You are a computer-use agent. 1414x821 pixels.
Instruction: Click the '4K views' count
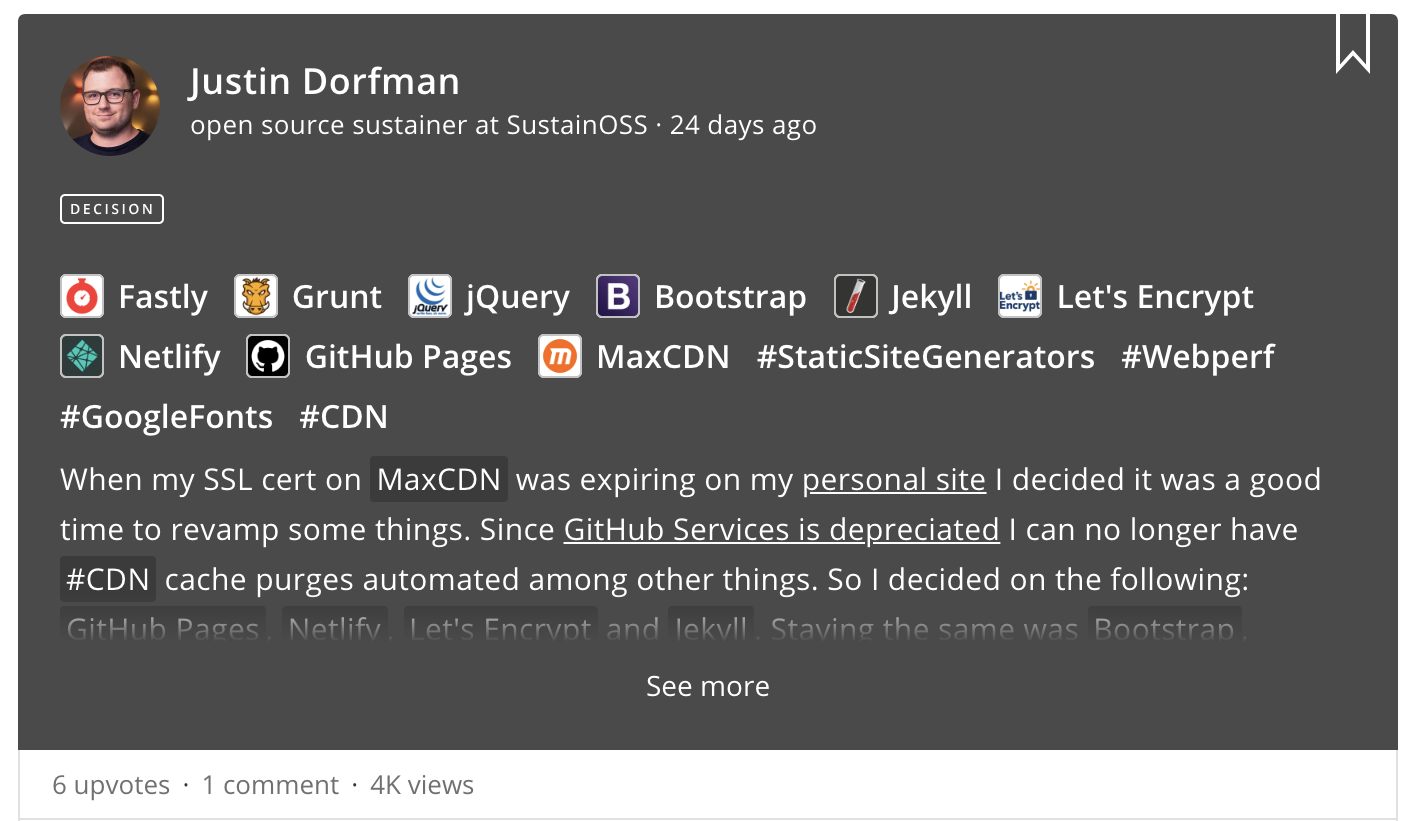pos(422,786)
